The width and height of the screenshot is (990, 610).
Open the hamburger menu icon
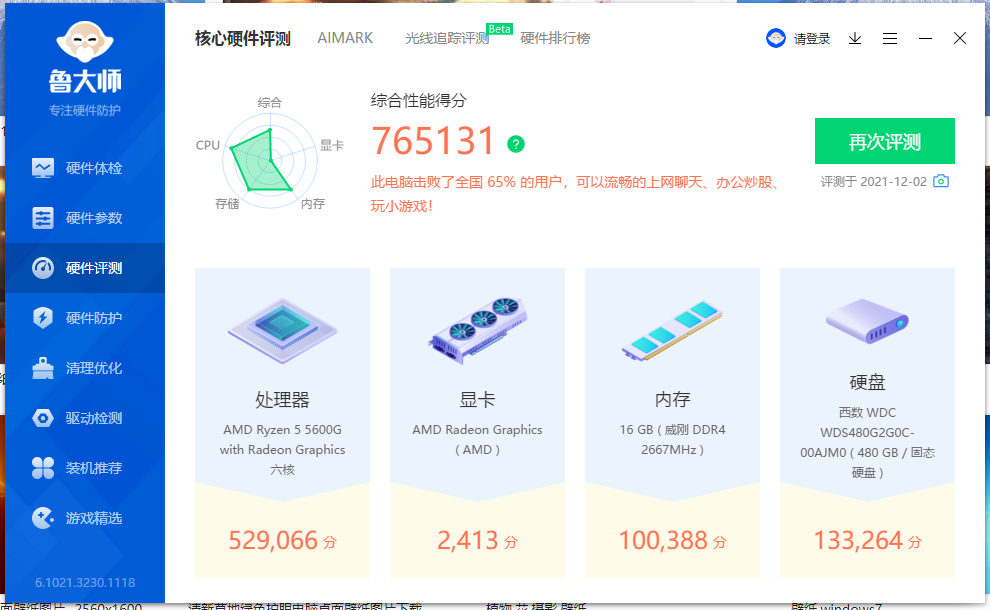(890, 39)
